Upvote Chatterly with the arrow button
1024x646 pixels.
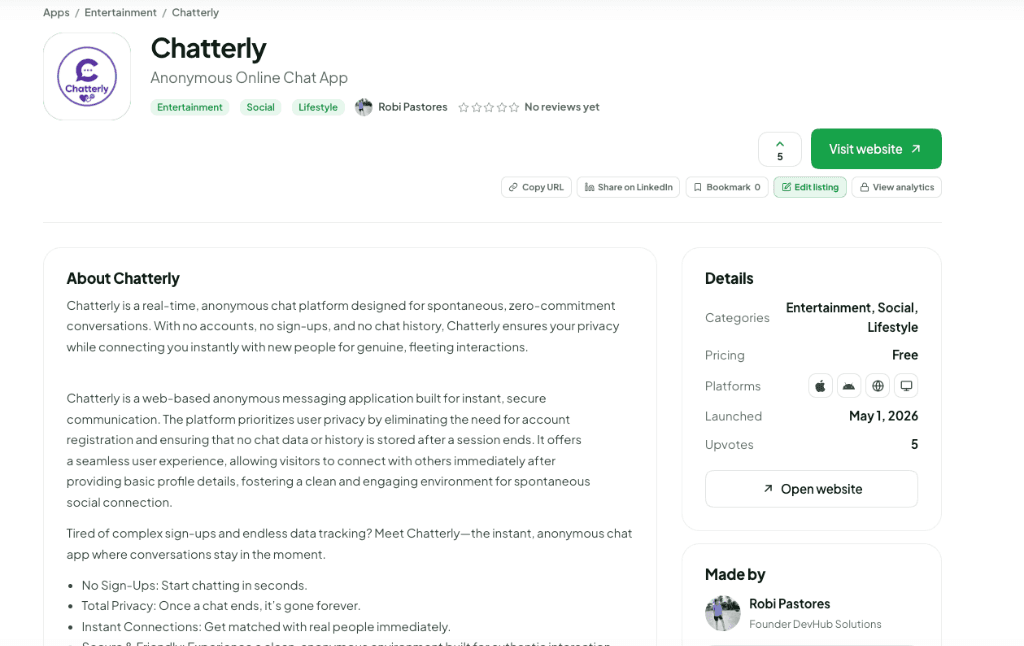pos(780,150)
